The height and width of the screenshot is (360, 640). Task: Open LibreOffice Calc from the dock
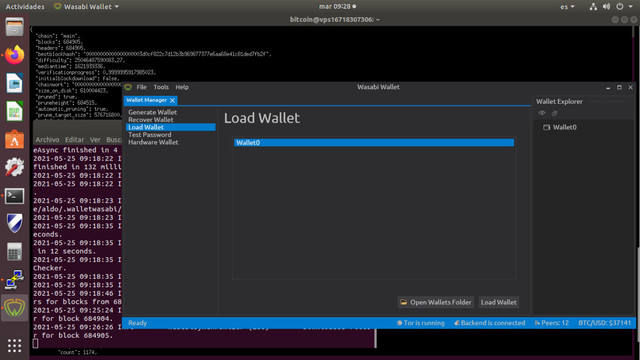point(14,111)
